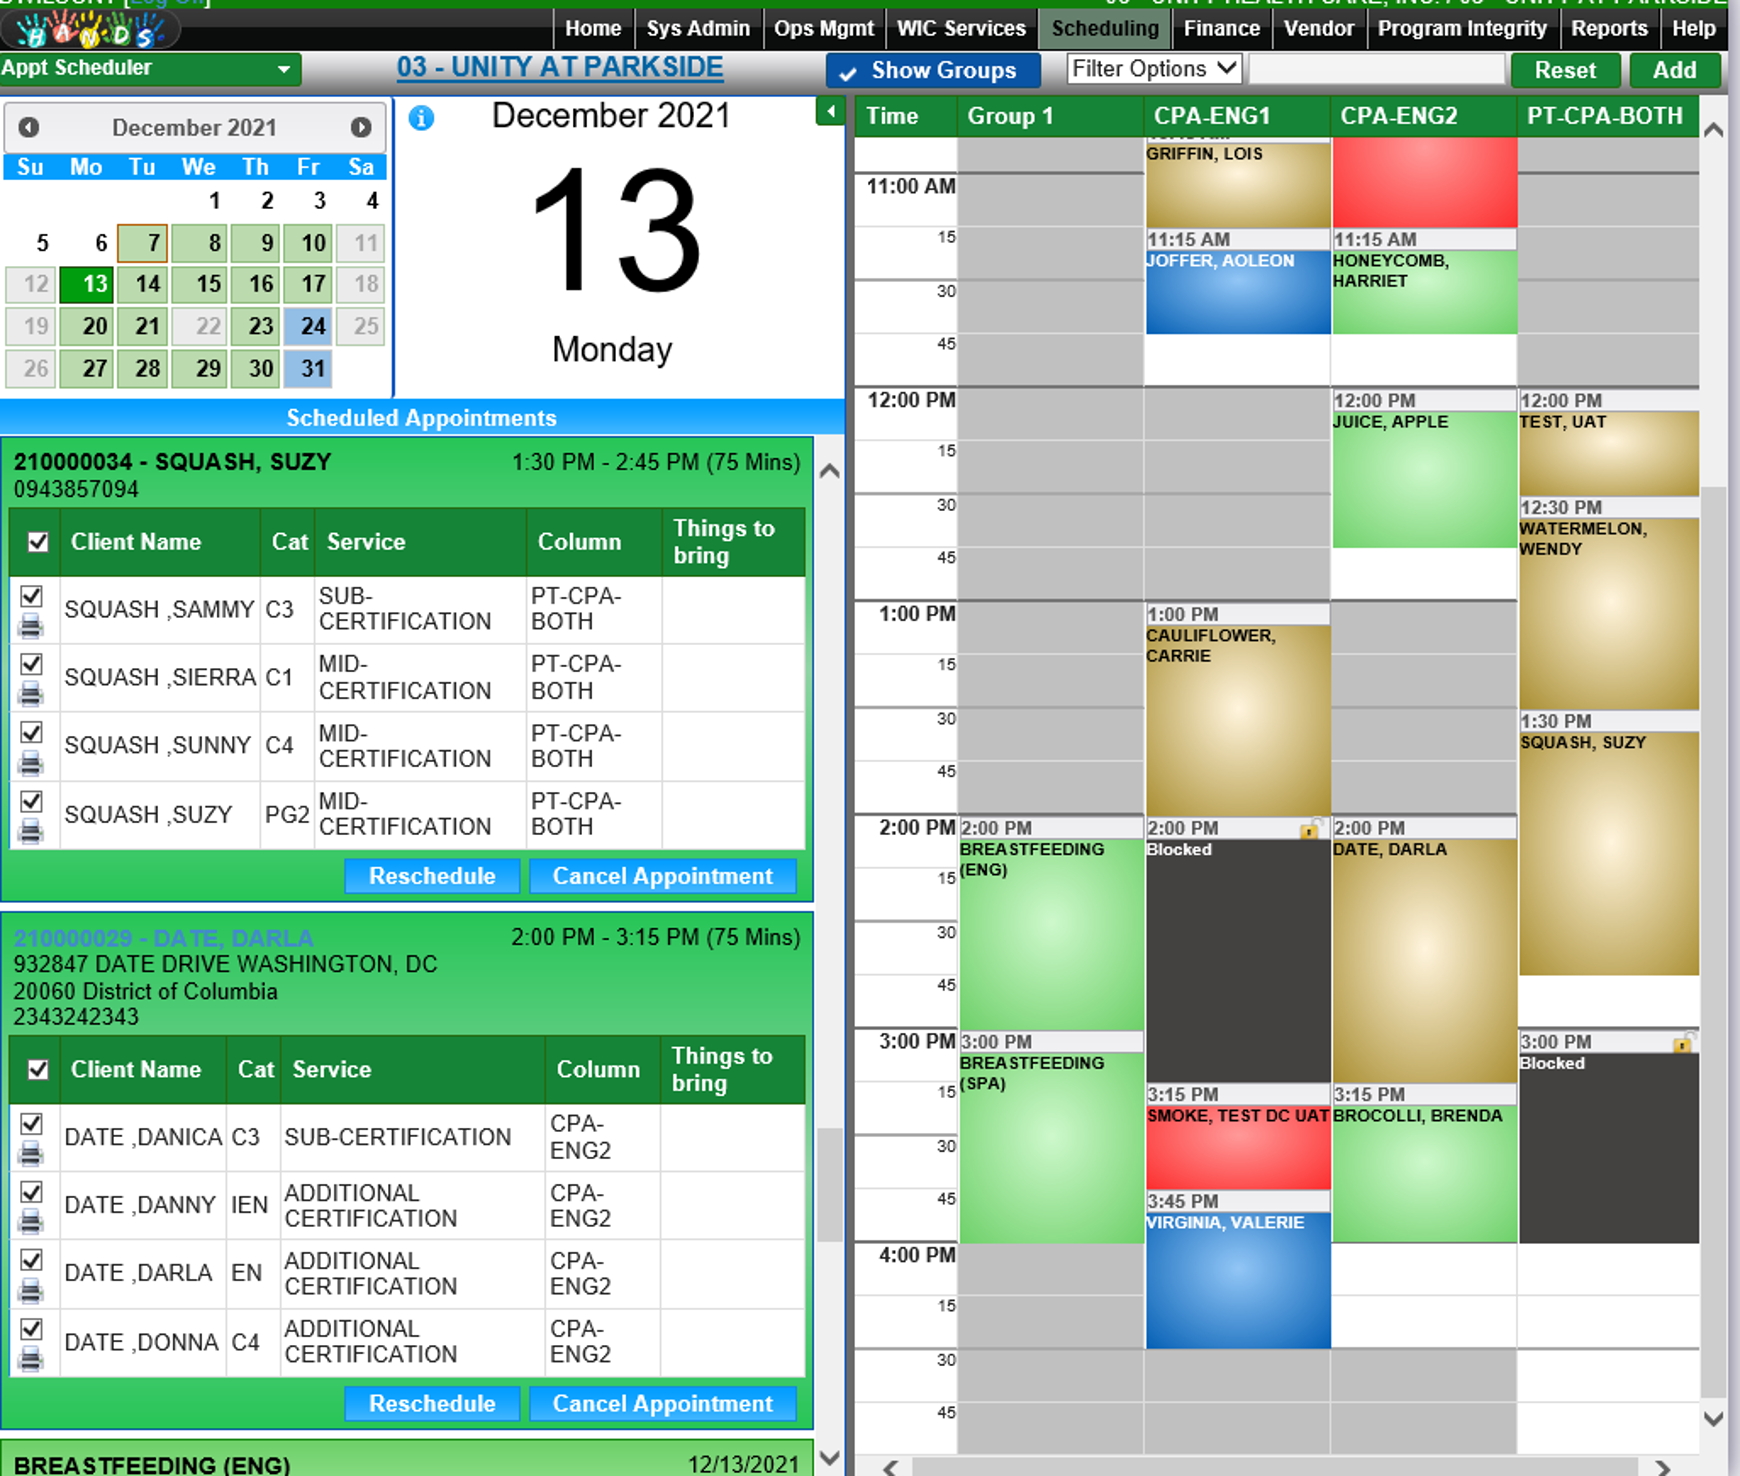This screenshot has width=1740, height=1476.
Task: Open the 03 - UNITY AT PARKSIDE link
Action: click(x=559, y=67)
